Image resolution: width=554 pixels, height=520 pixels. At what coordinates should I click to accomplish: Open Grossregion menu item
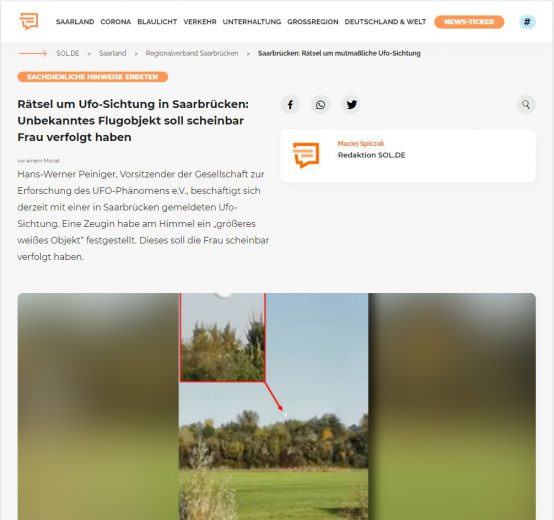coord(313,22)
